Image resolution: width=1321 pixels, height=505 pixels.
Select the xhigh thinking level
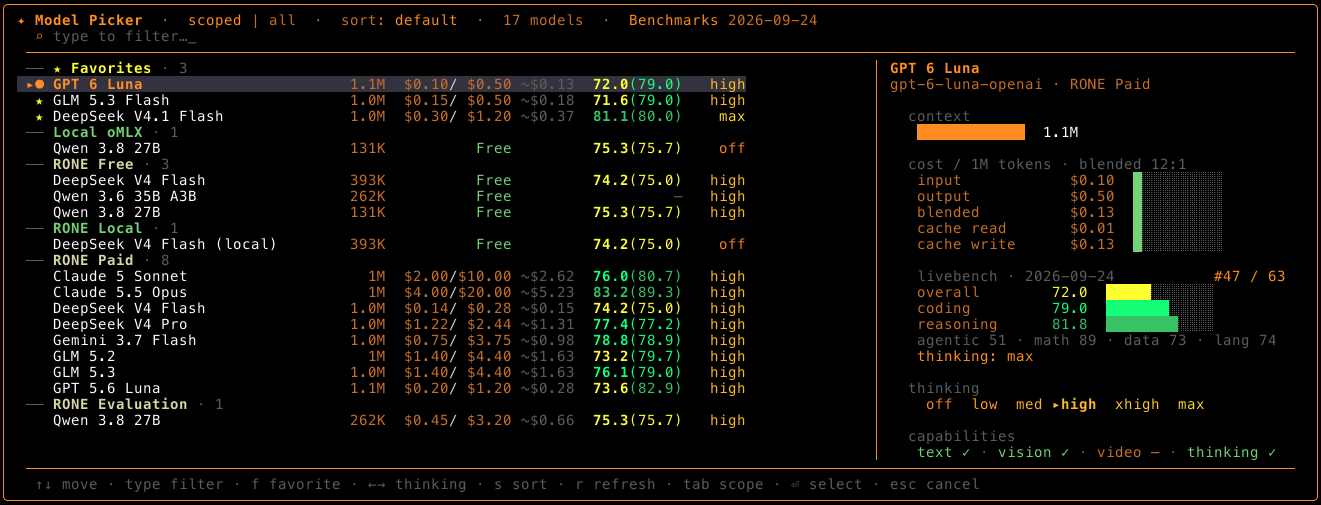[1137, 404]
